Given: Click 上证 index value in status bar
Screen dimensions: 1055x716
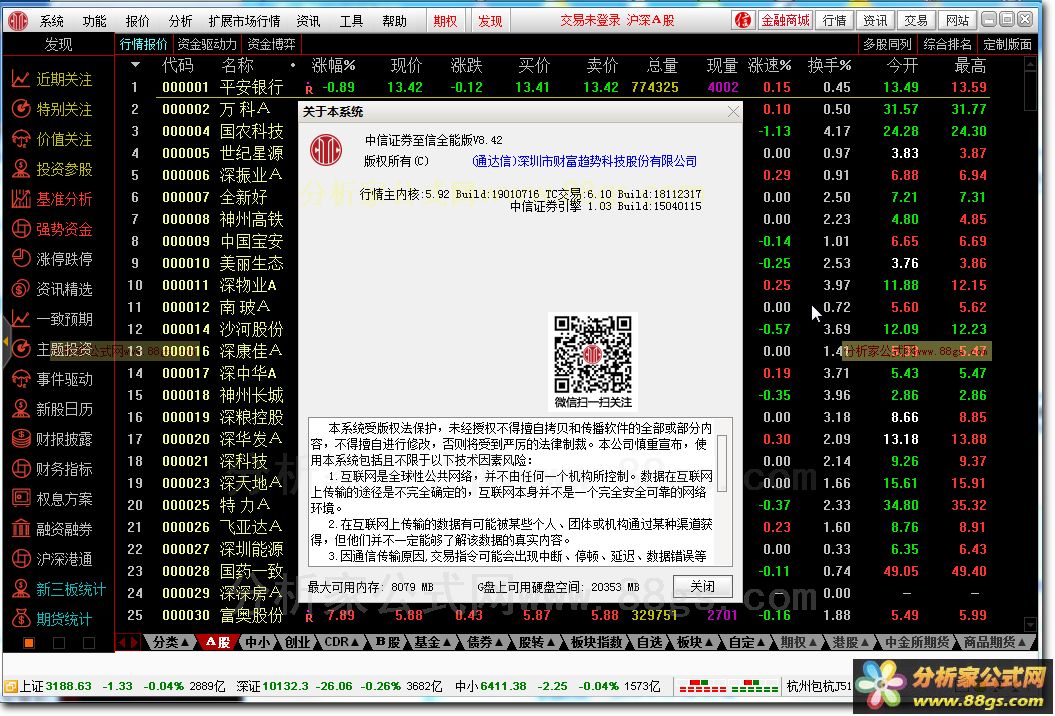Looking at the screenshot, I should [x=68, y=686].
